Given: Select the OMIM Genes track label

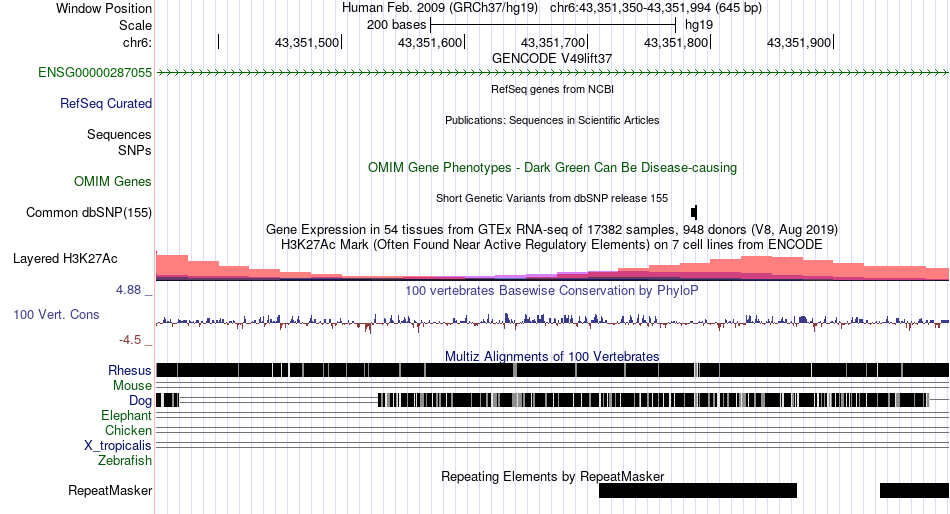Looking at the screenshot, I should pyautogui.click(x=113, y=181).
